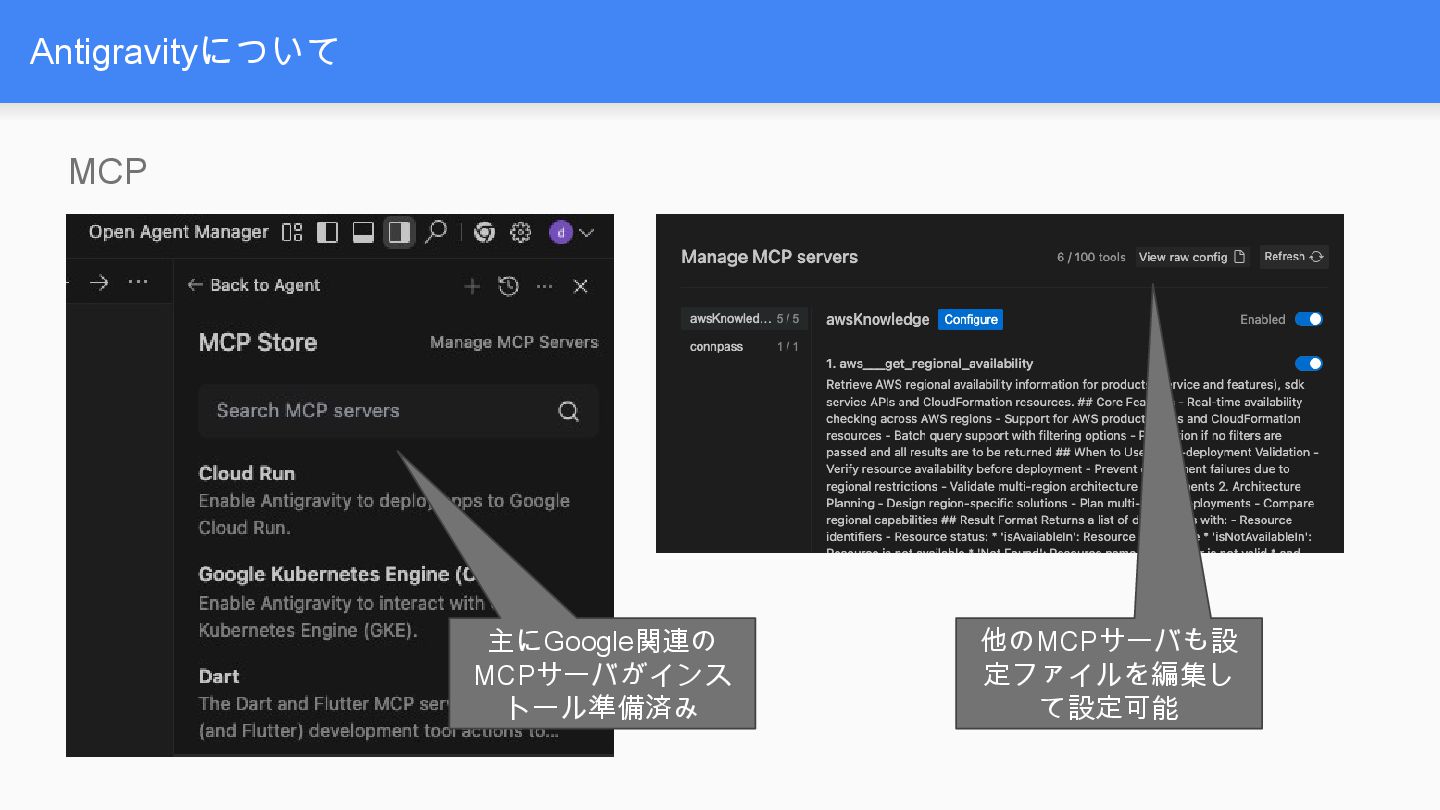Toggle aws___get_regional_availability tool switch
1440x810 pixels.
click(x=1308, y=363)
